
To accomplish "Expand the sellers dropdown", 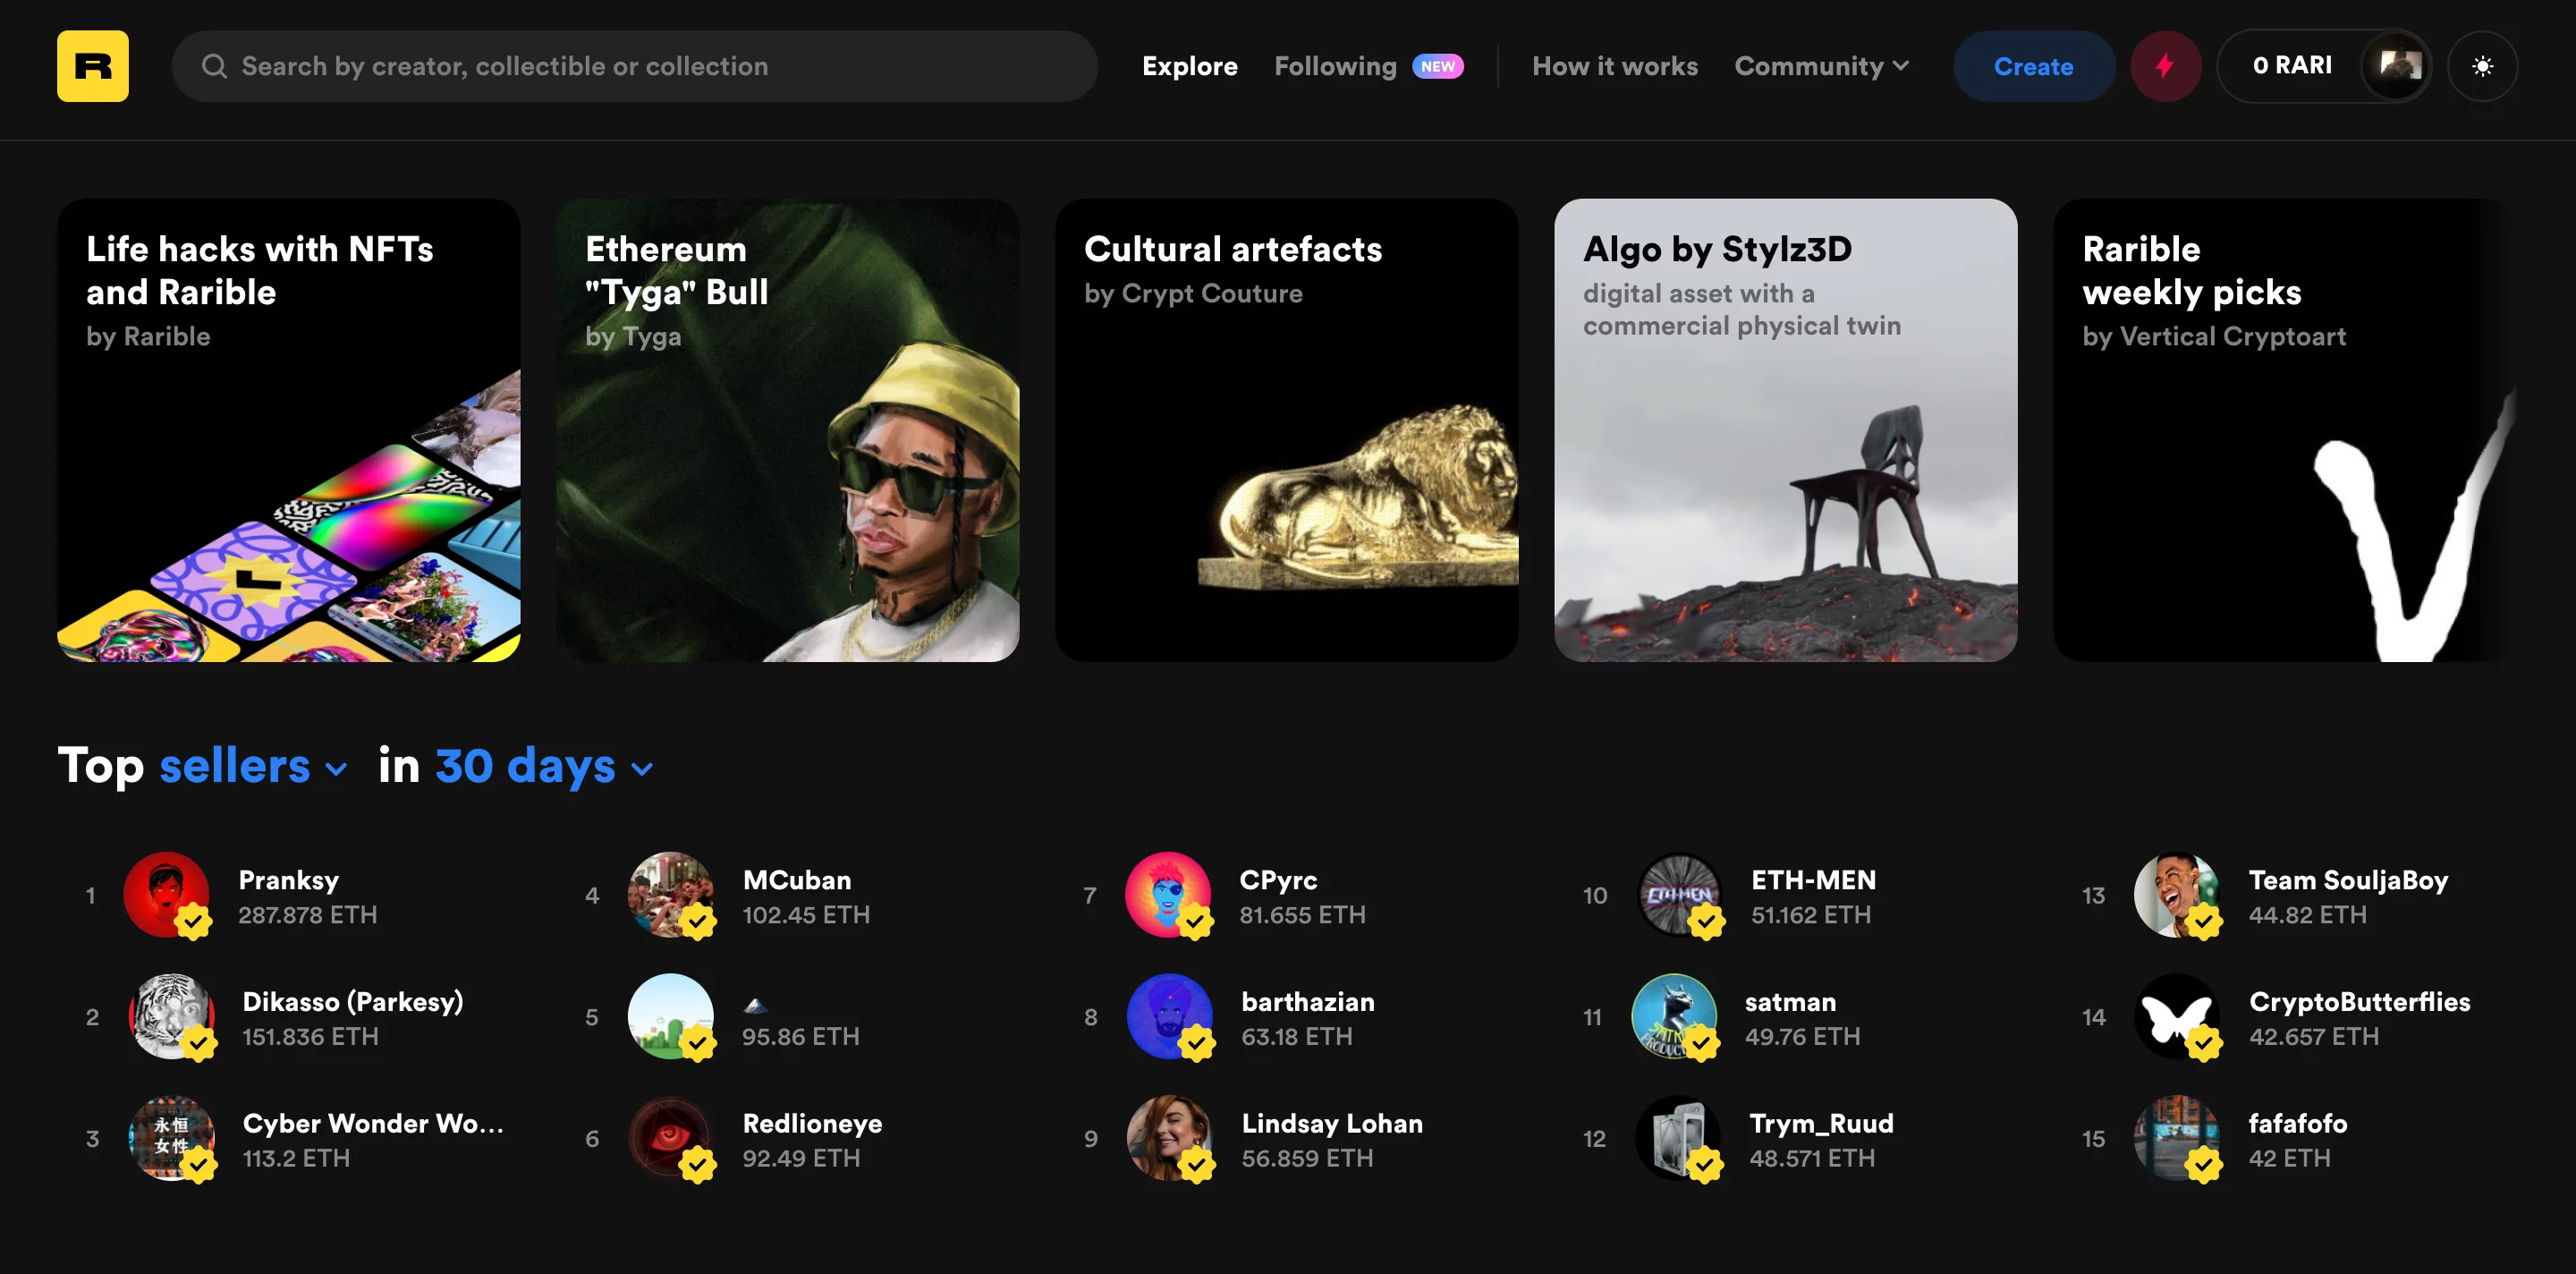I will pos(253,766).
